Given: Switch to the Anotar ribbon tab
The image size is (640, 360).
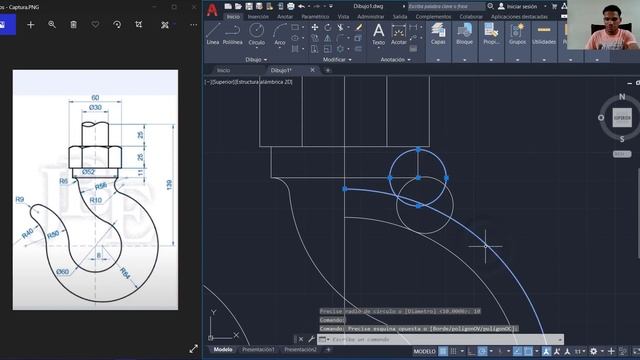Looking at the screenshot, I should (285, 17).
